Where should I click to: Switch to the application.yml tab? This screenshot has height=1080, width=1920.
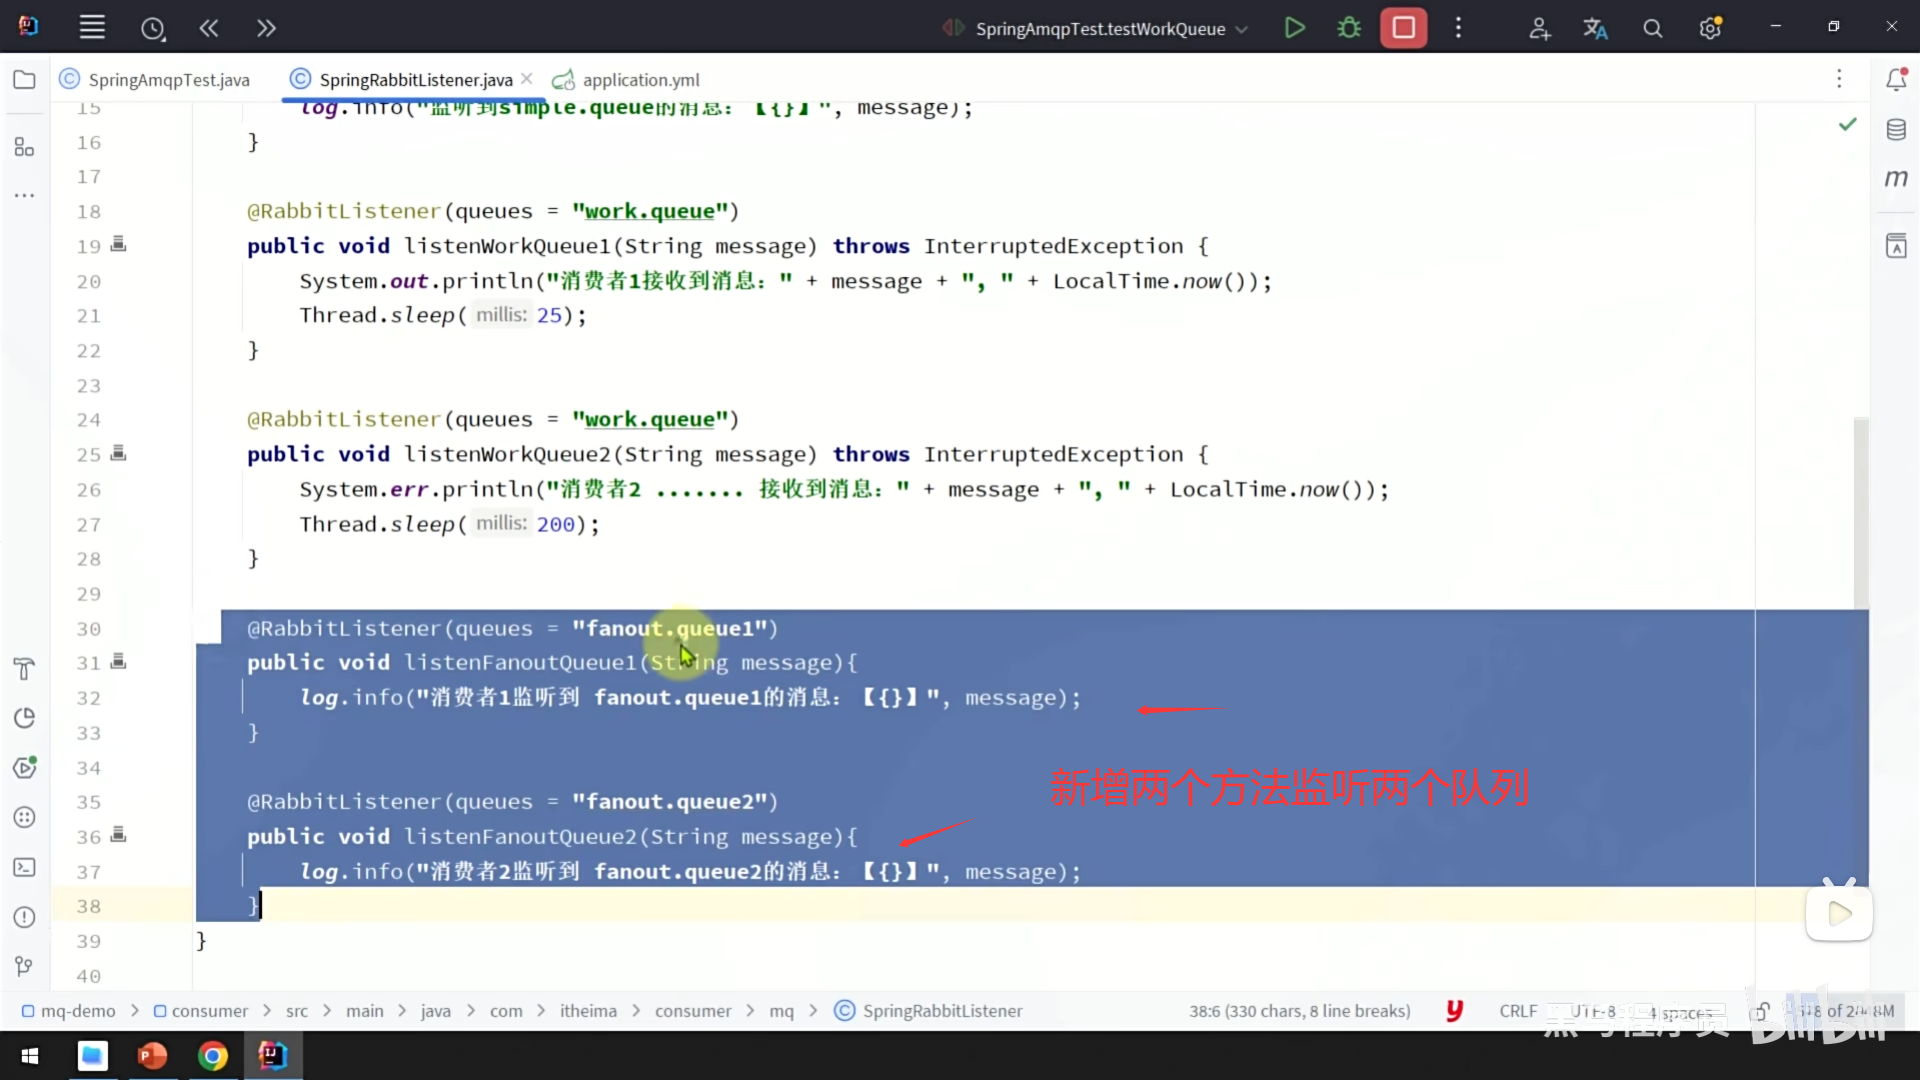(x=640, y=80)
